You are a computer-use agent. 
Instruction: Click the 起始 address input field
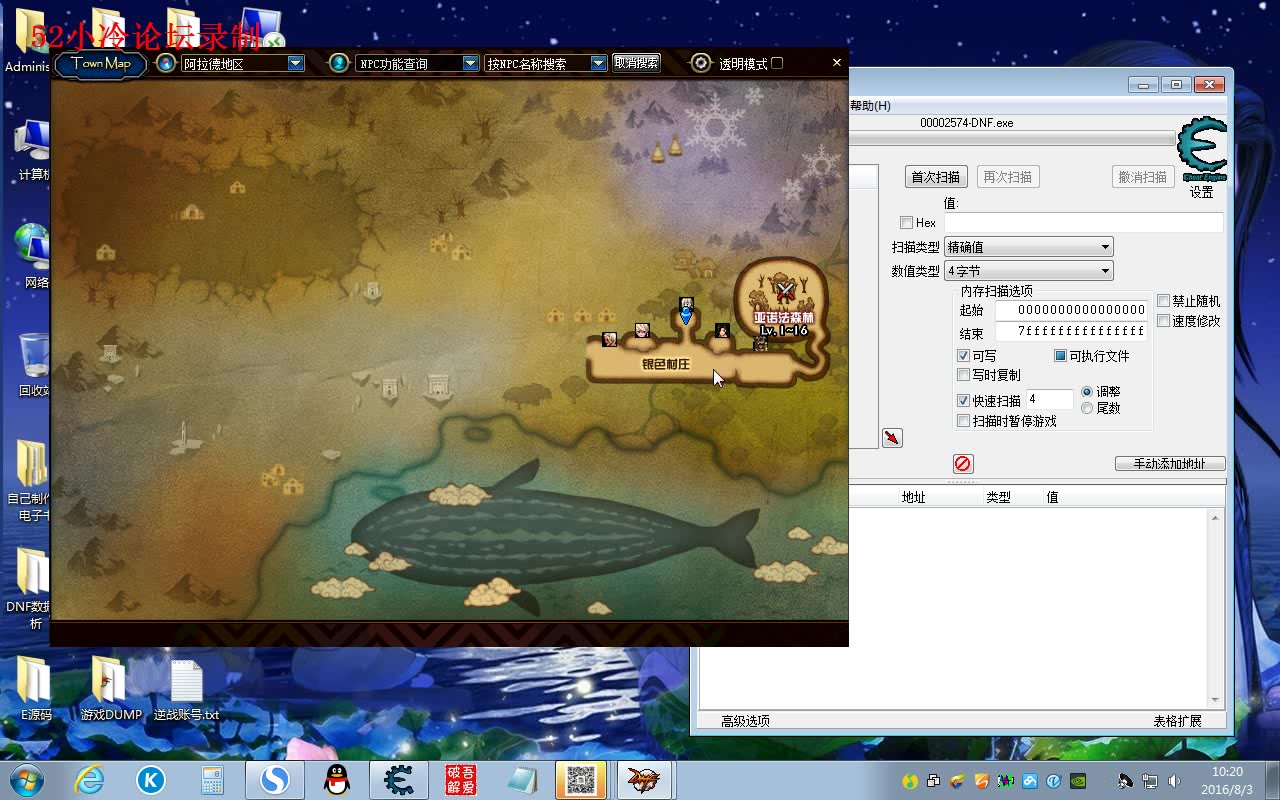click(1071, 310)
